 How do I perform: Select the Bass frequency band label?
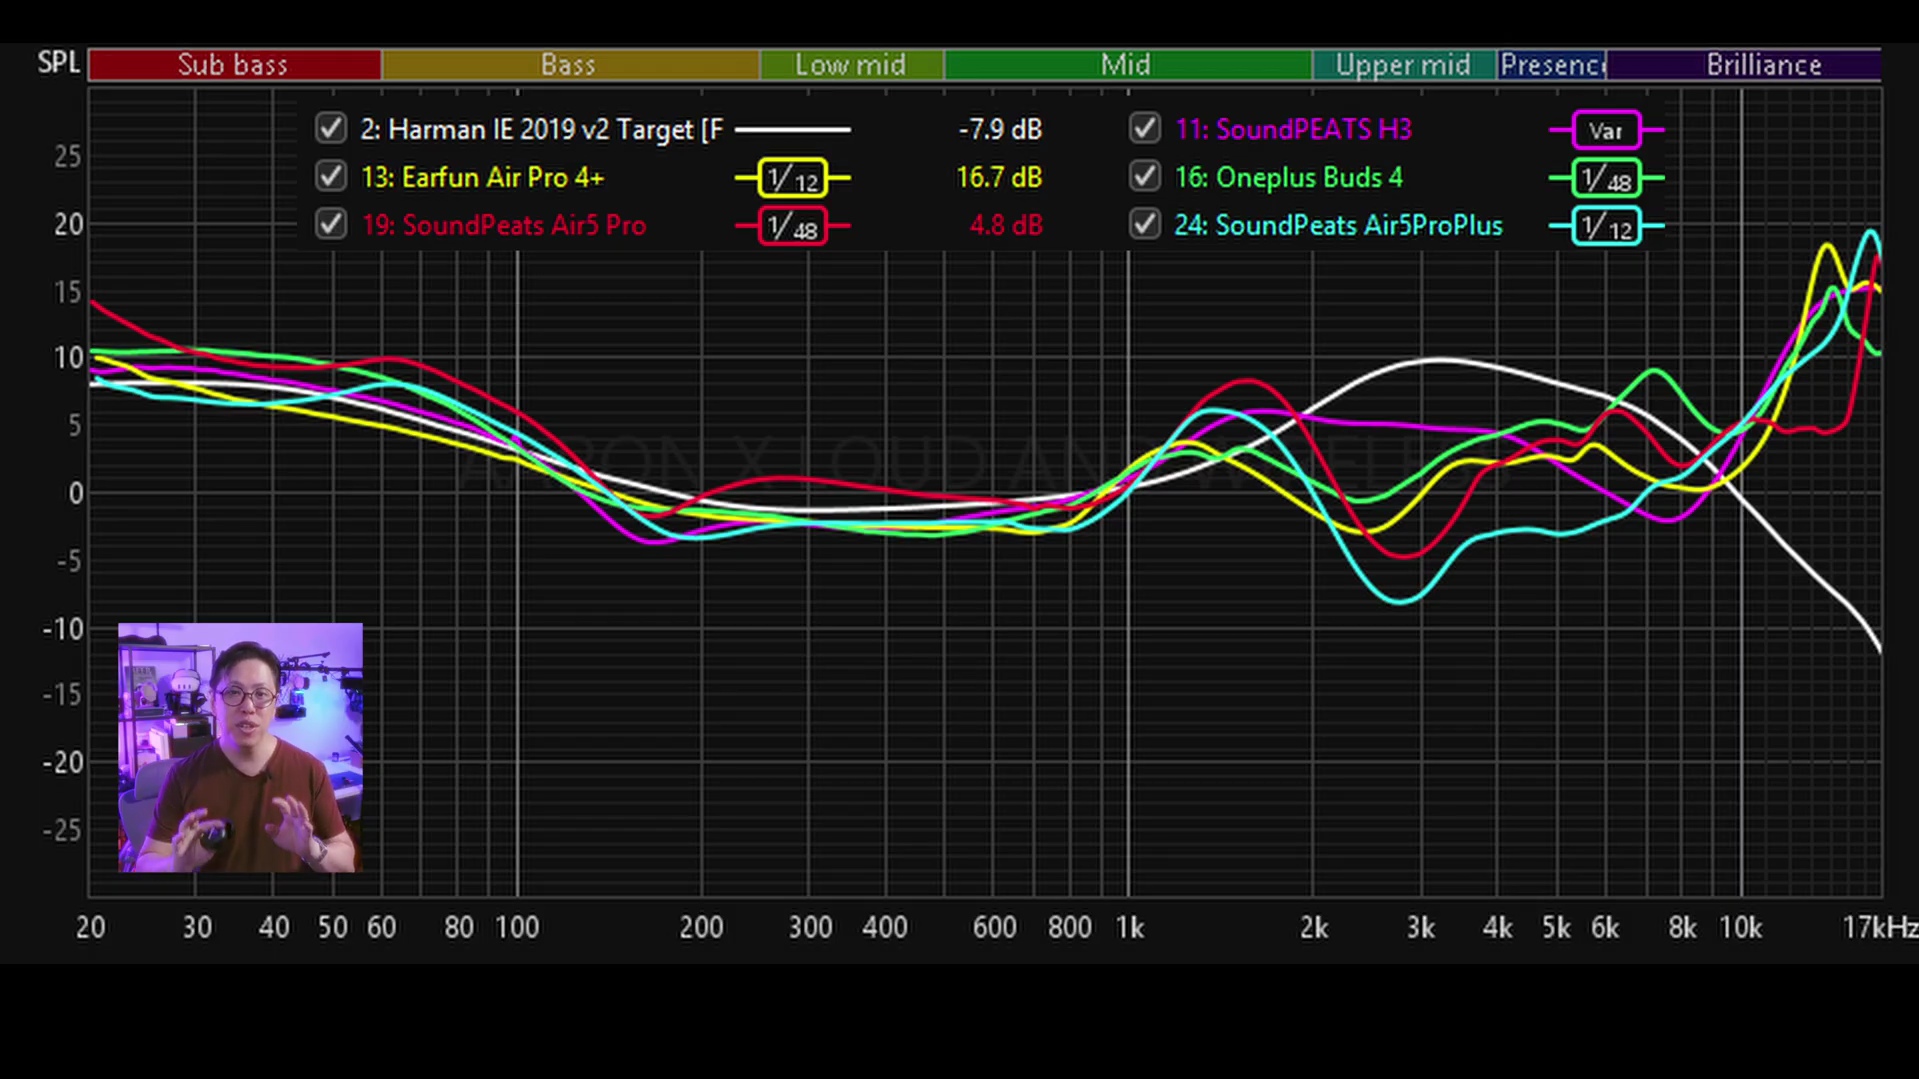click(570, 65)
